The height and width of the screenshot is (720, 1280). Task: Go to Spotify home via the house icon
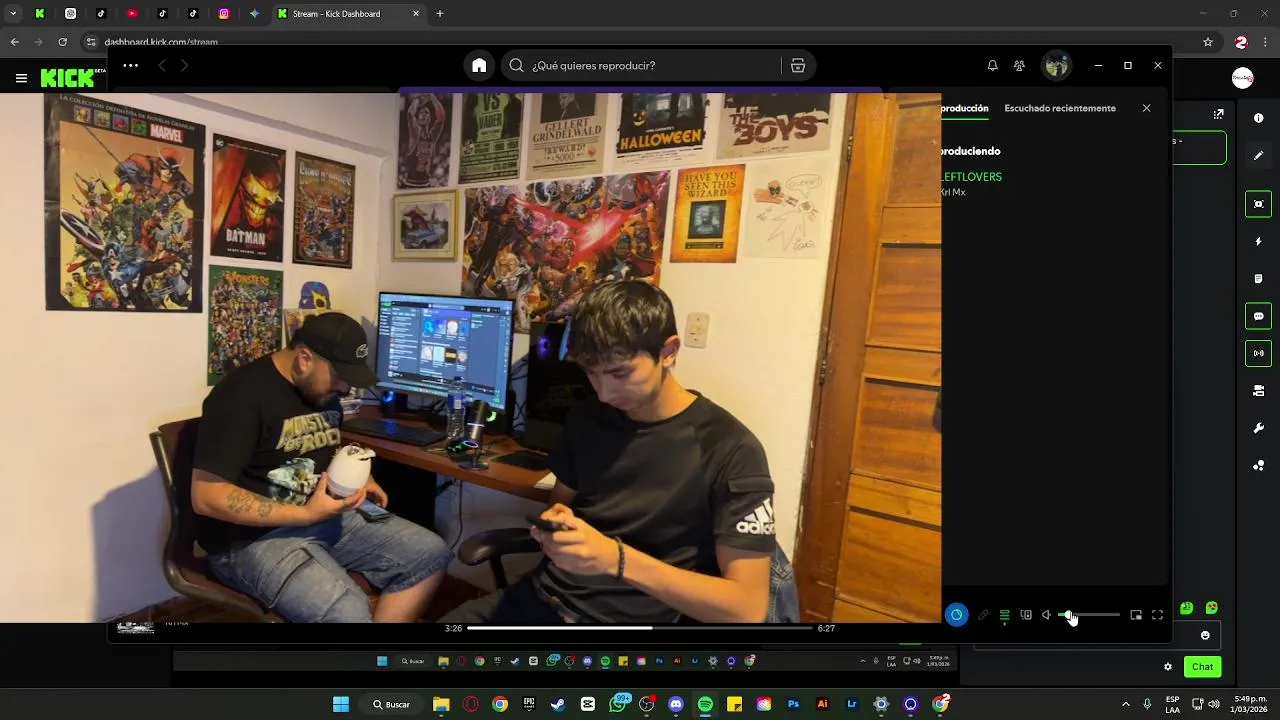479,65
